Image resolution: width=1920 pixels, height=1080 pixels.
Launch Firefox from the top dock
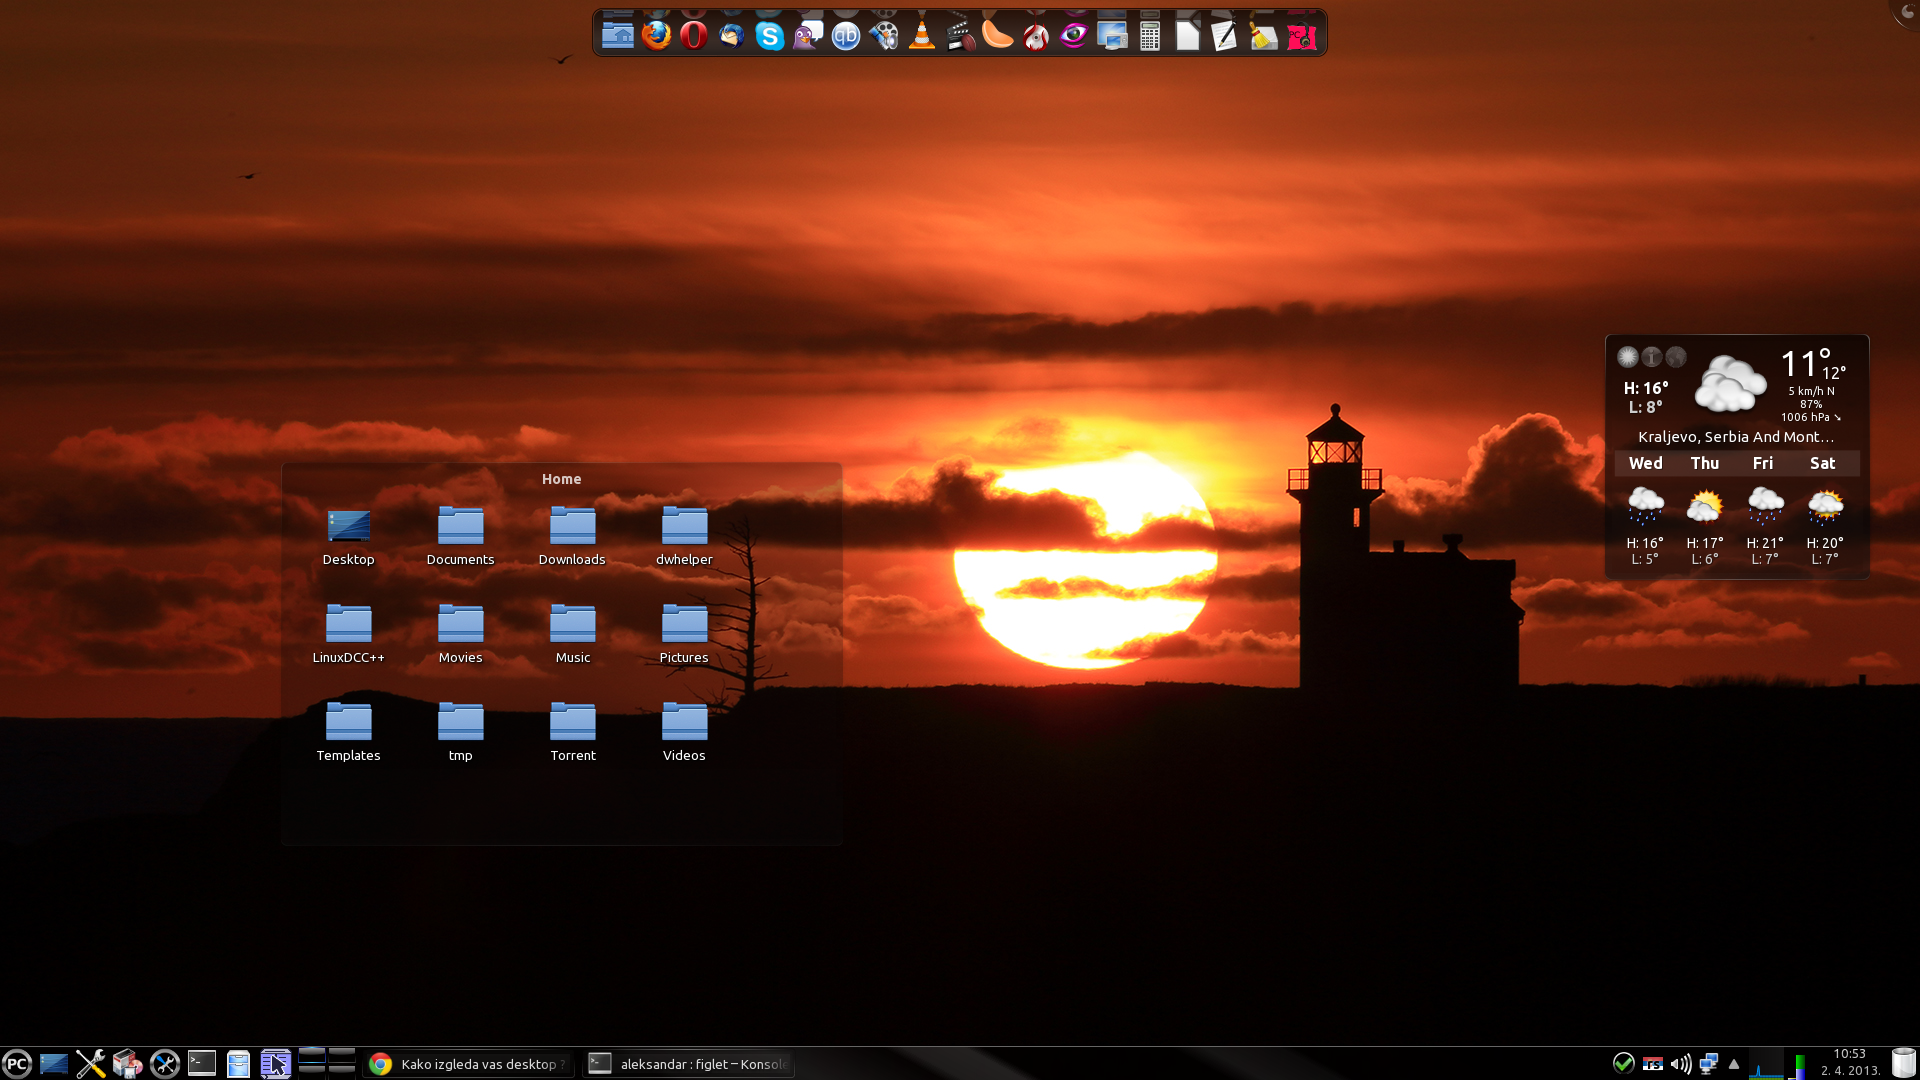[x=656, y=36]
